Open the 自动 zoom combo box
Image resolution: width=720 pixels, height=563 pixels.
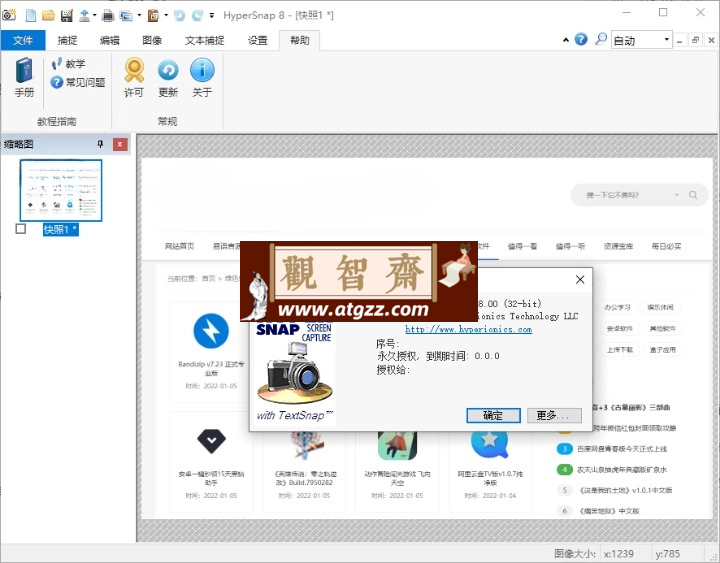(x=642, y=40)
